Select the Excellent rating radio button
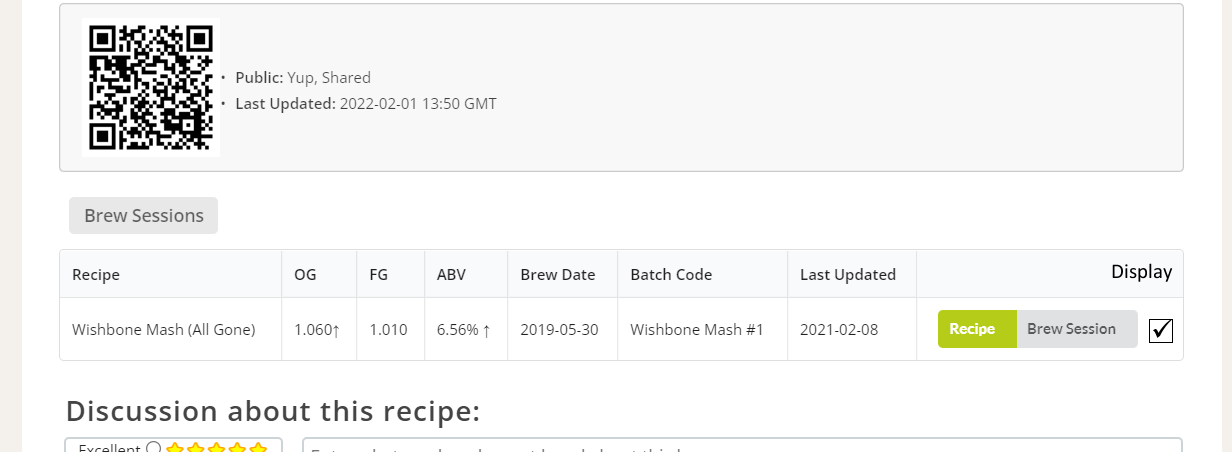 154,448
